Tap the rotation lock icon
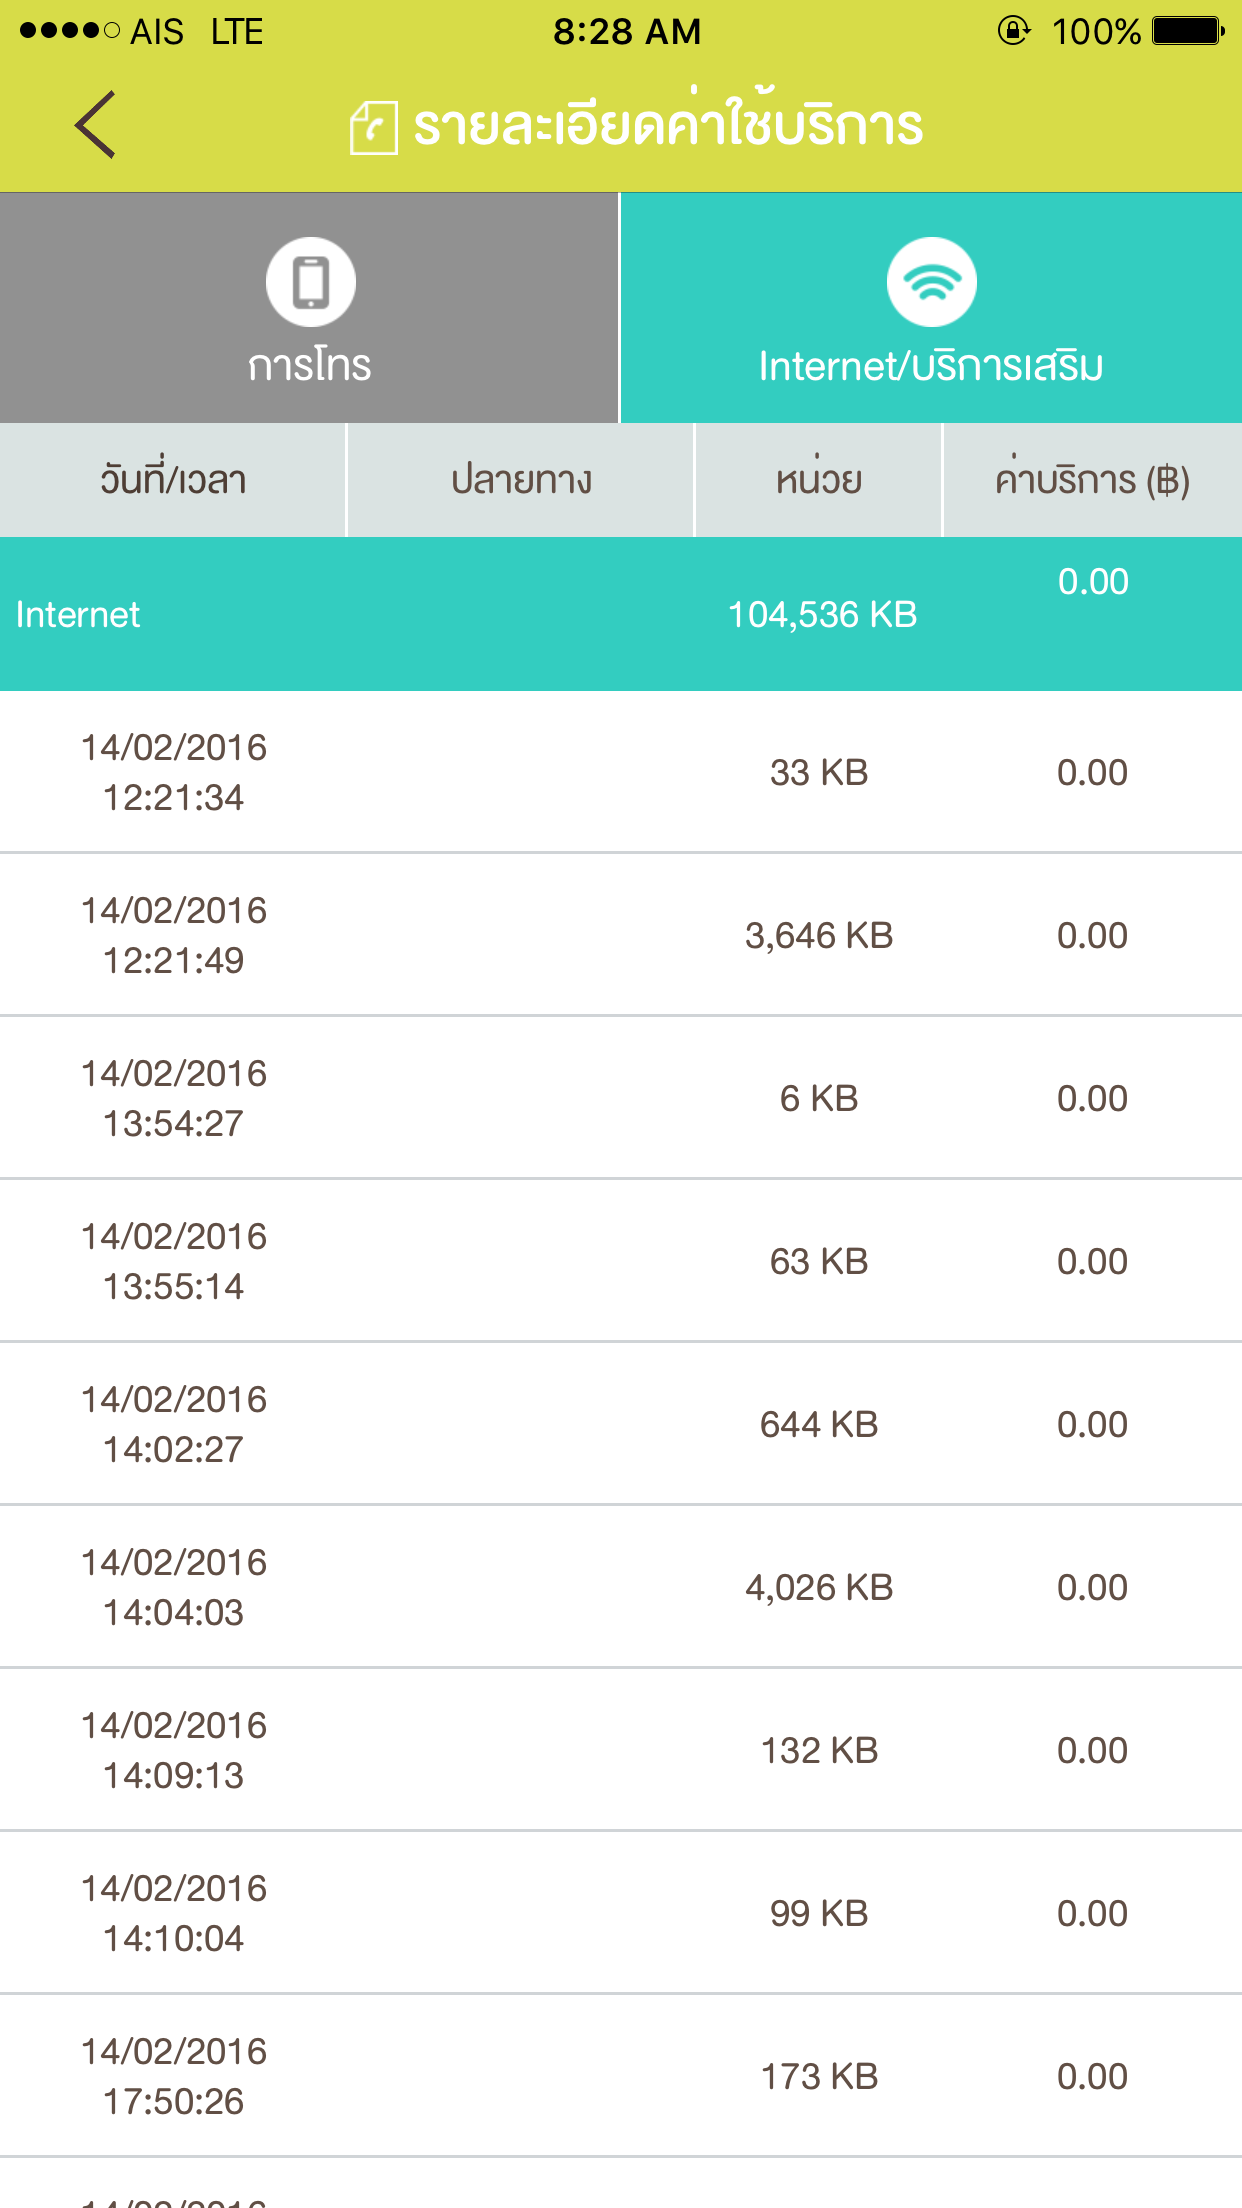 [x=1013, y=31]
